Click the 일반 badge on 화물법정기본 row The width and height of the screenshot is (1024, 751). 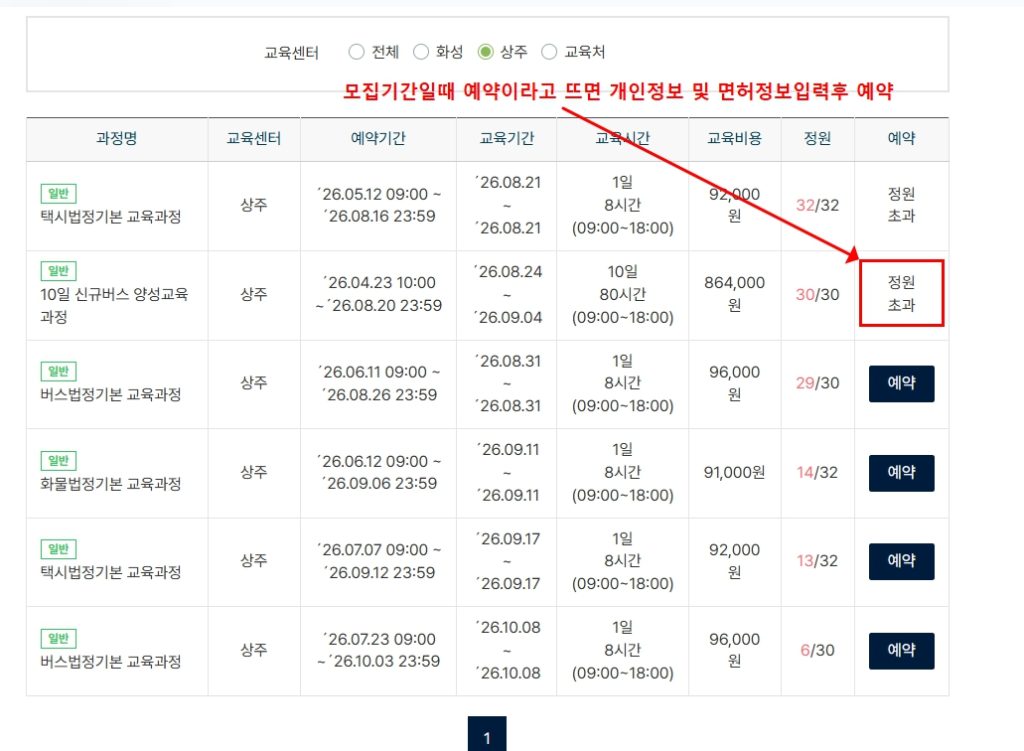point(59,461)
